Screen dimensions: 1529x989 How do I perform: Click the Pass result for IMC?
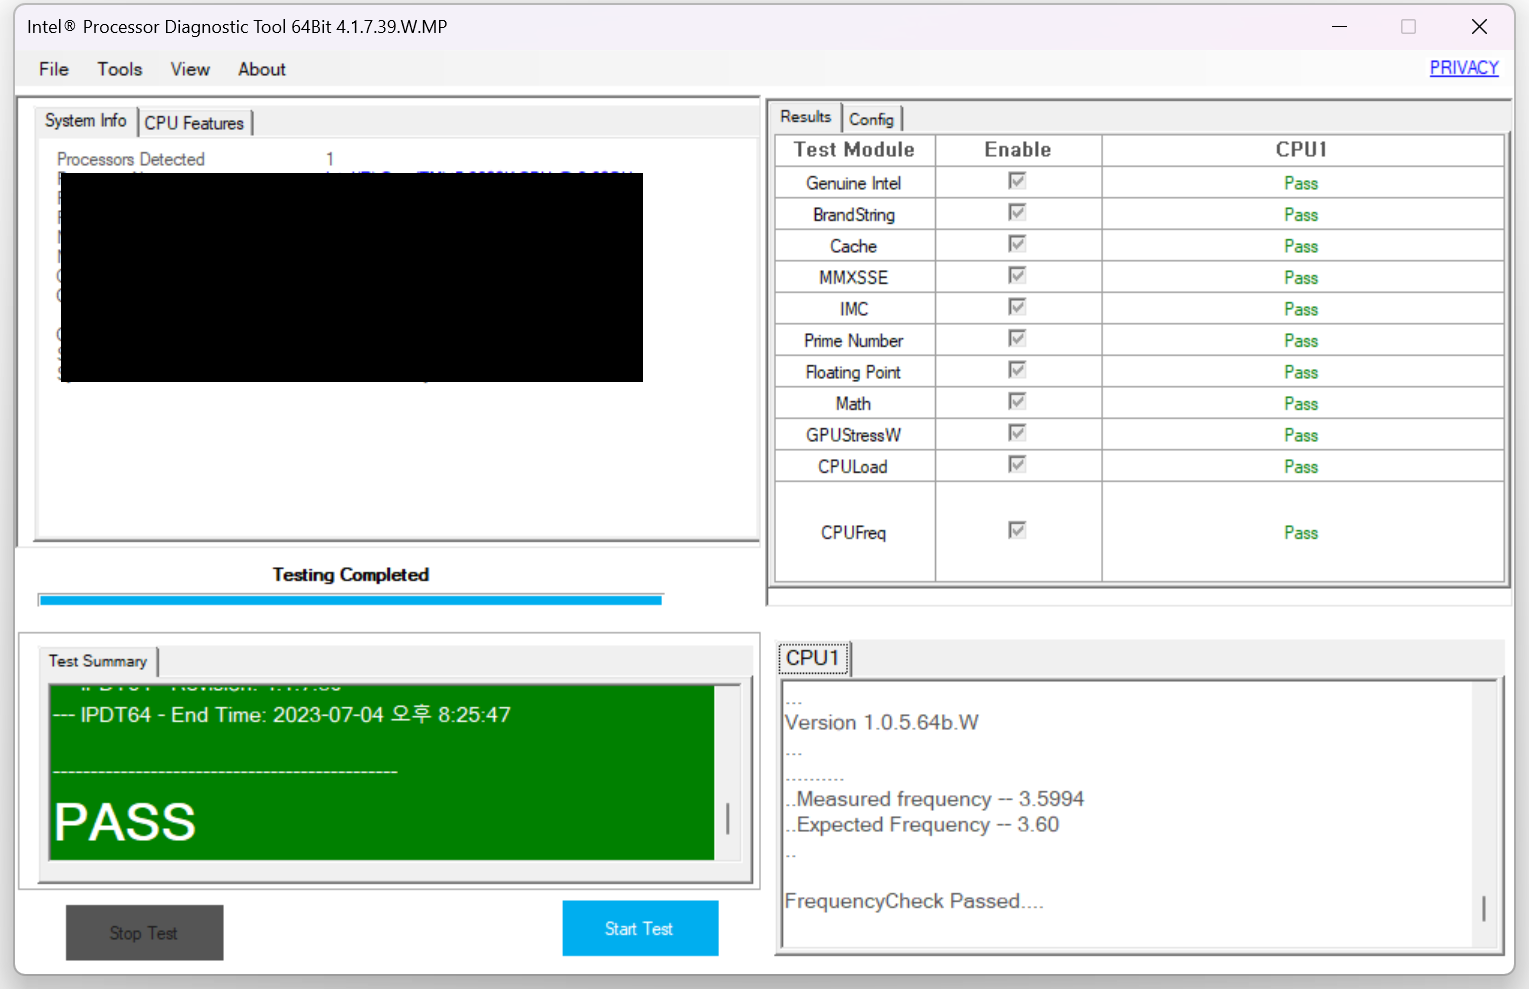pyautogui.click(x=1301, y=309)
